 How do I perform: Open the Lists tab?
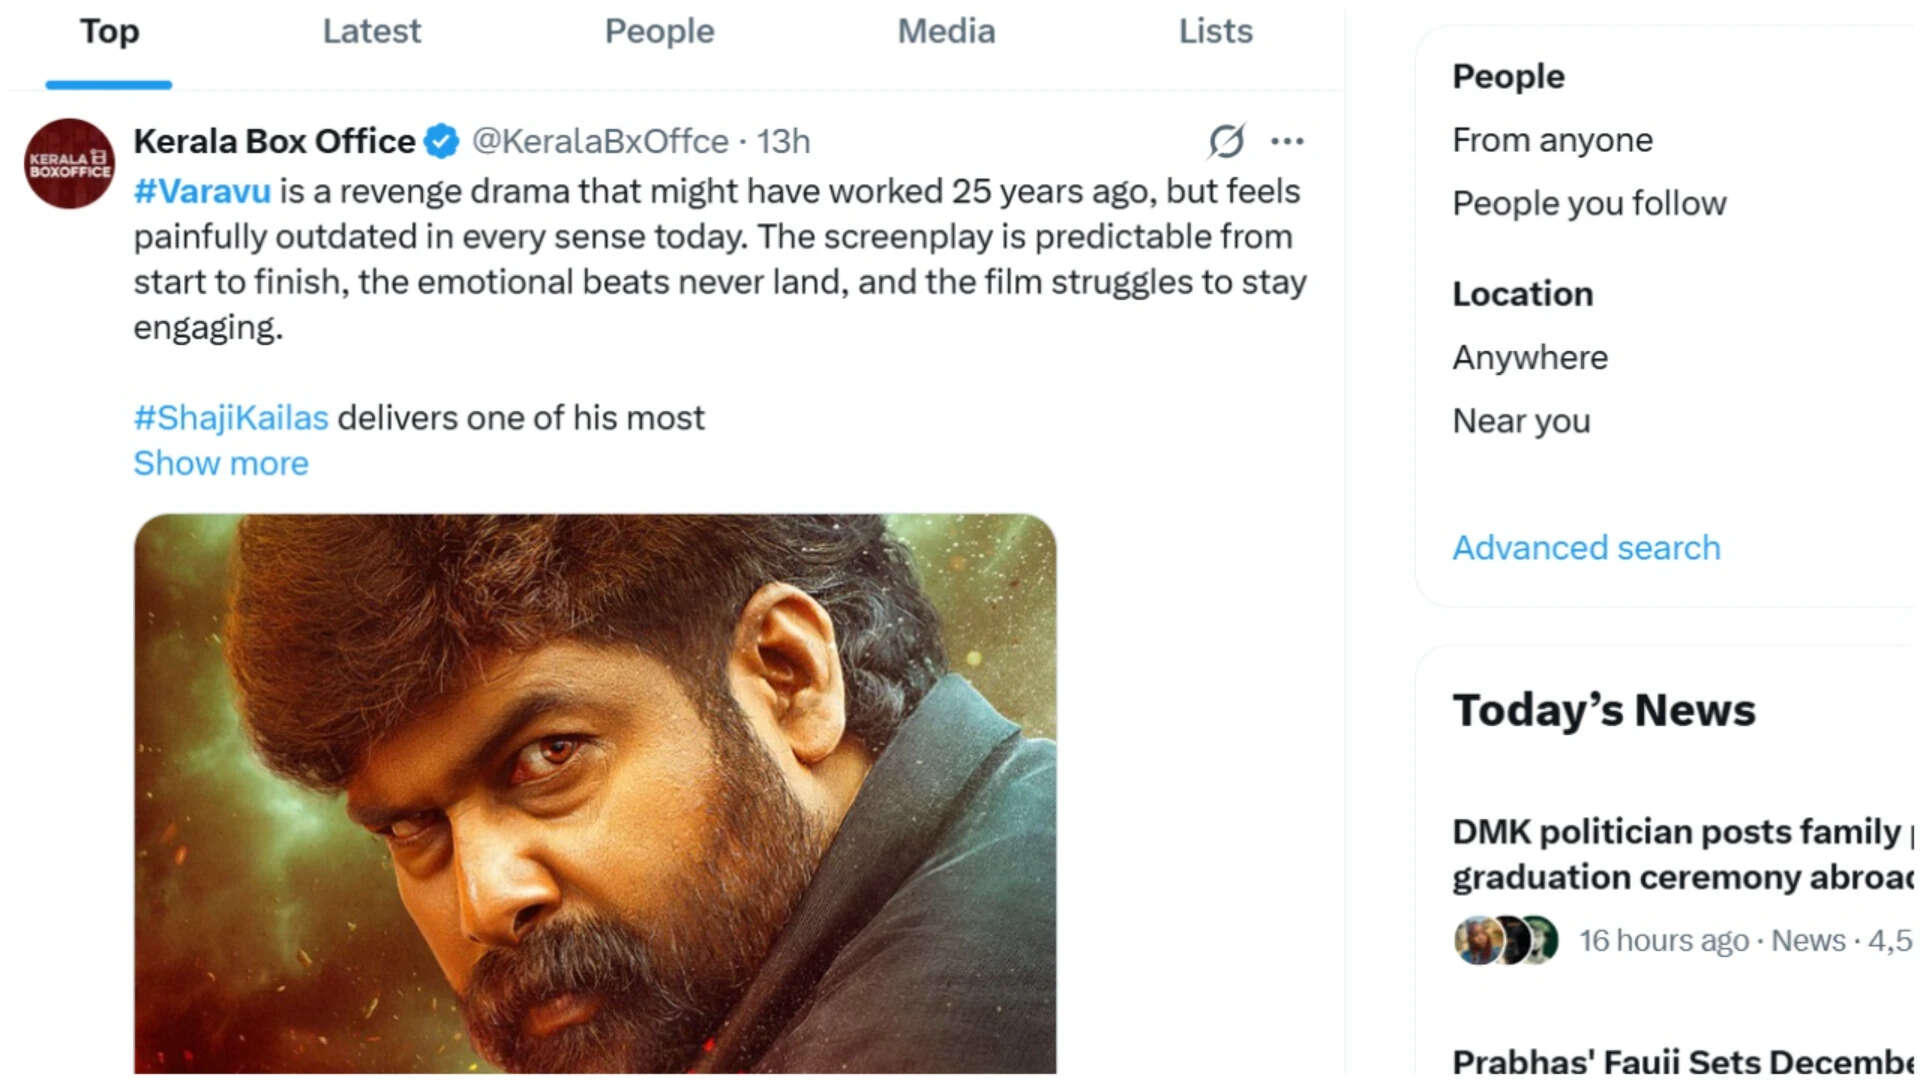point(1215,32)
